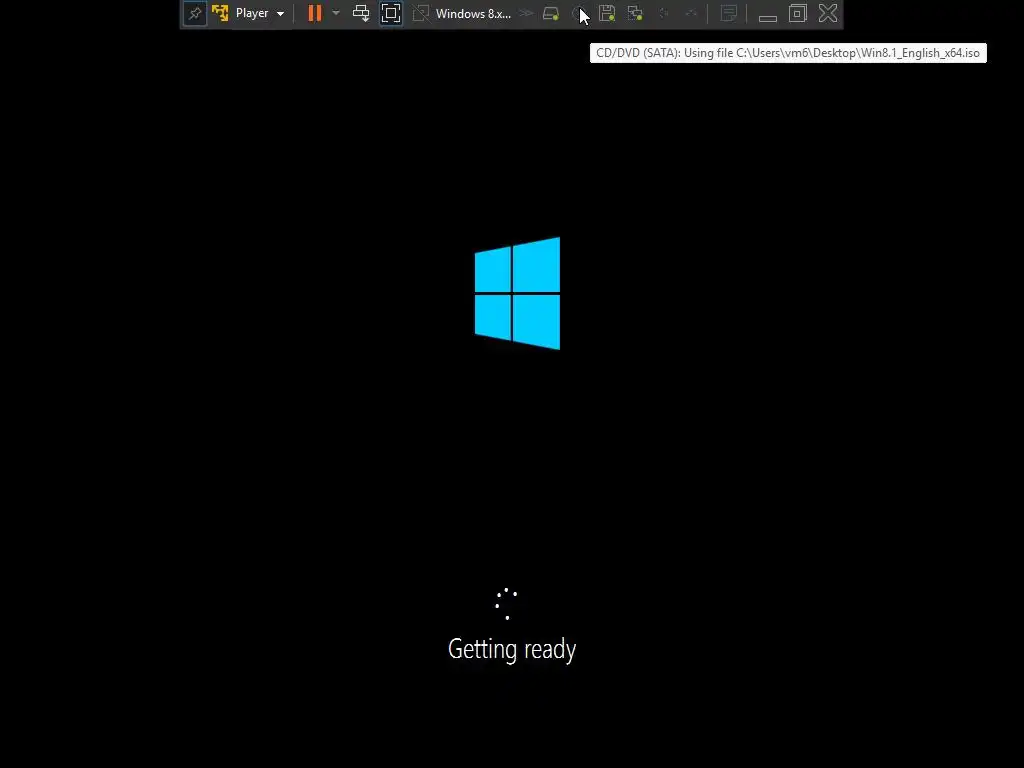Click the double-chevron collapse devices arrow
The width and height of the screenshot is (1024, 768).
click(526, 13)
